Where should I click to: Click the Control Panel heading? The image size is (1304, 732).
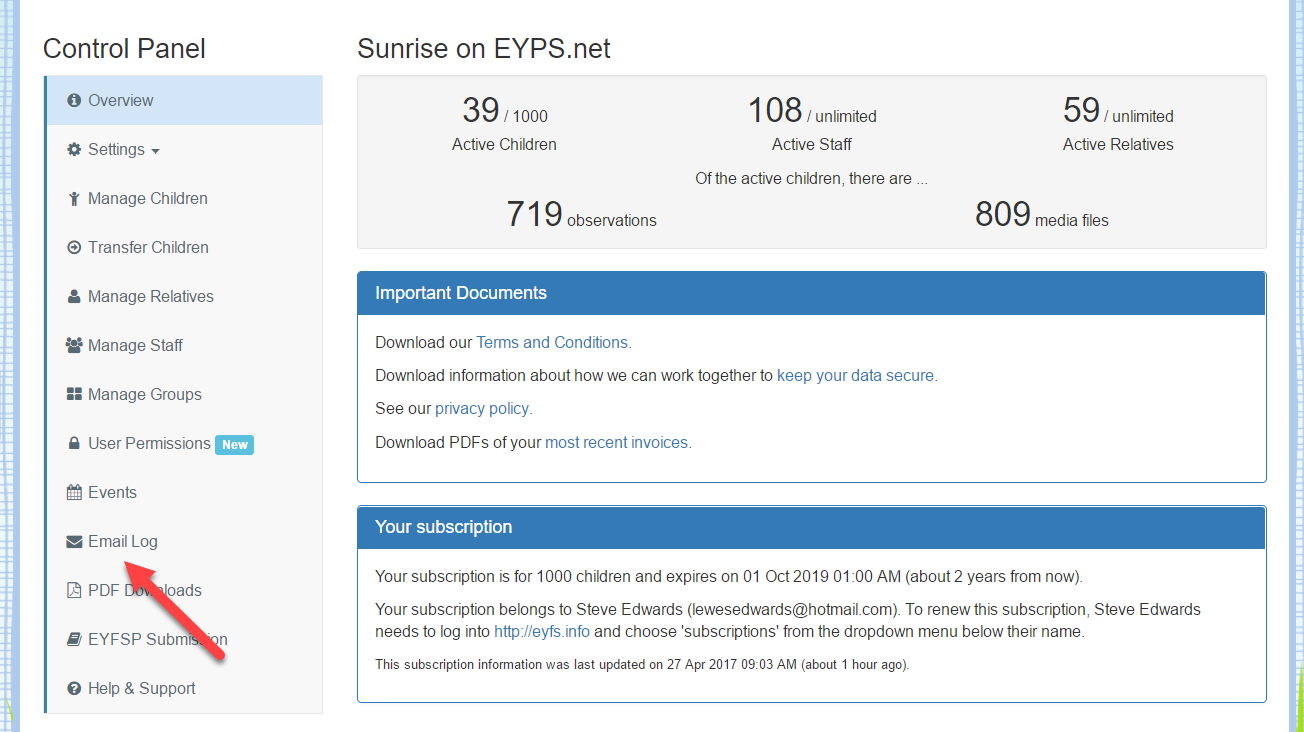tap(124, 48)
